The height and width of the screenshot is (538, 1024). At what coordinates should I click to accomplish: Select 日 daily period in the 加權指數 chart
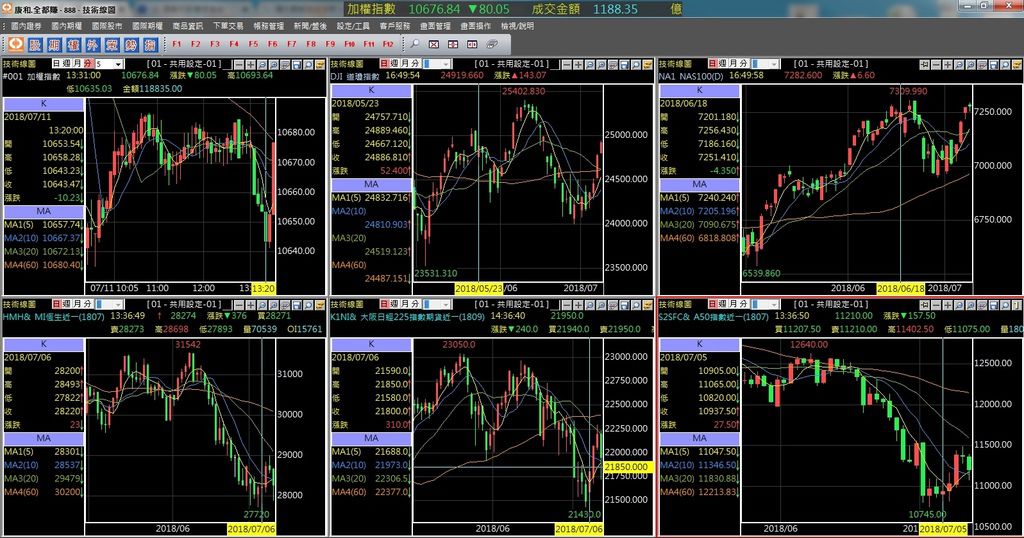(57, 64)
